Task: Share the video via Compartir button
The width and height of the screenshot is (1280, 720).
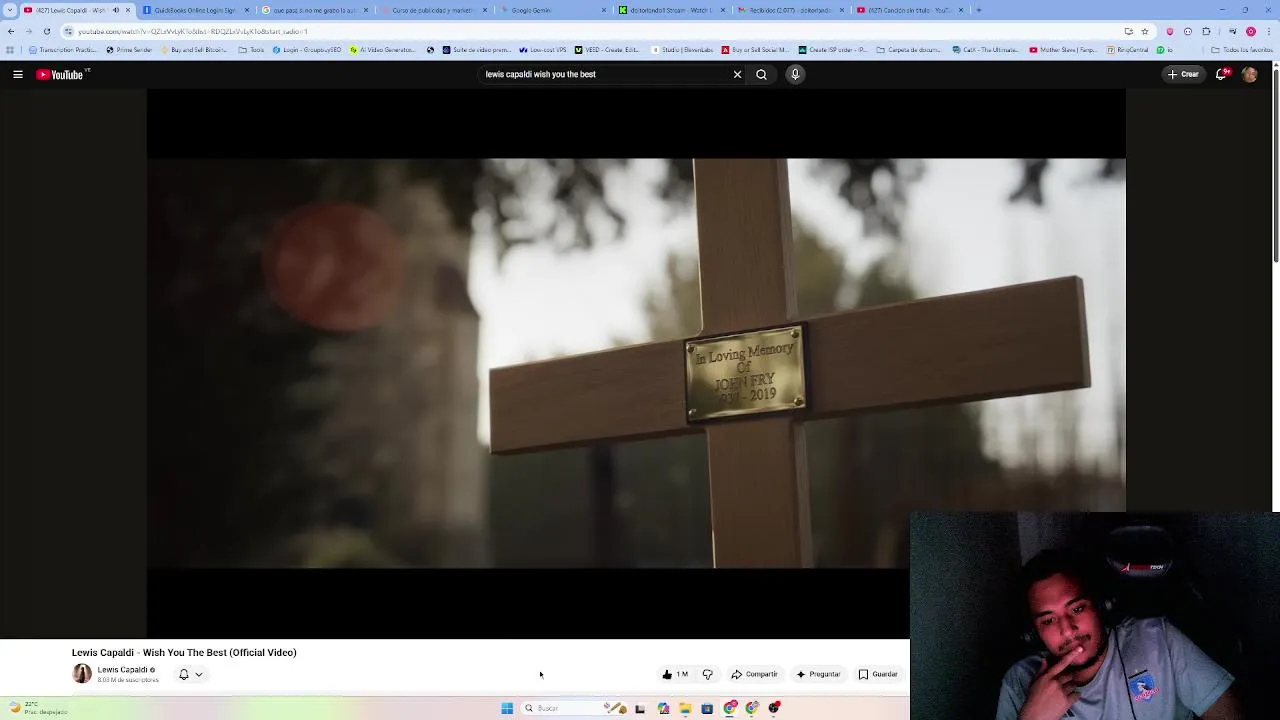Action: pos(754,674)
